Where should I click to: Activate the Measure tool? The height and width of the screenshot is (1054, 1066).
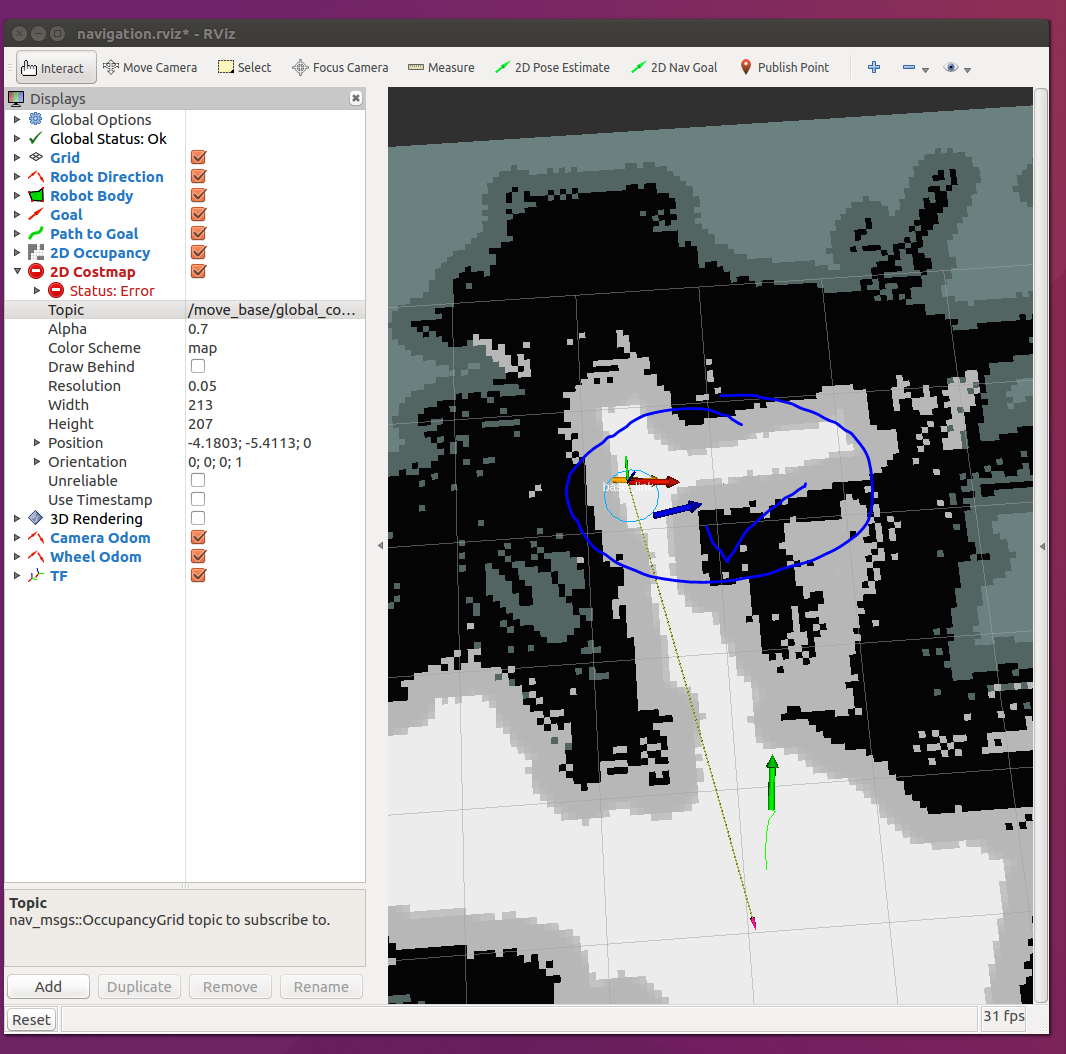pyautogui.click(x=441, y=67)
